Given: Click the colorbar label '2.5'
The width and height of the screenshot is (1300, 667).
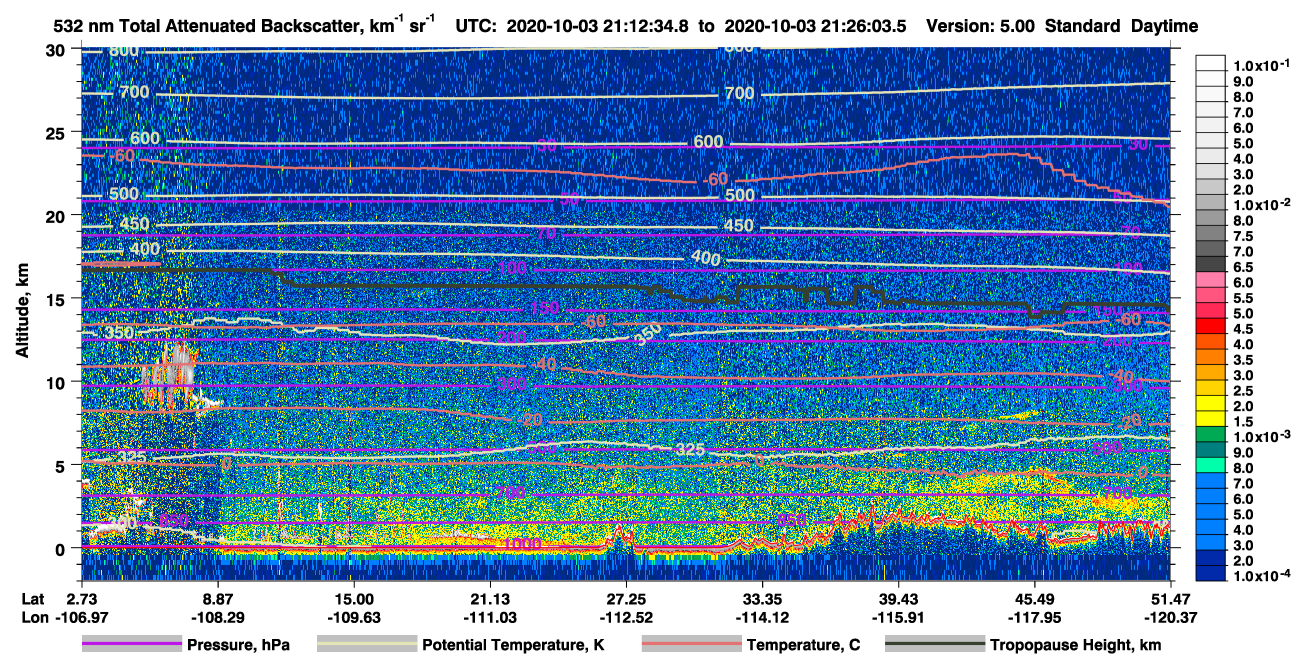Looking at the screenshot, I should (1244, 391).
